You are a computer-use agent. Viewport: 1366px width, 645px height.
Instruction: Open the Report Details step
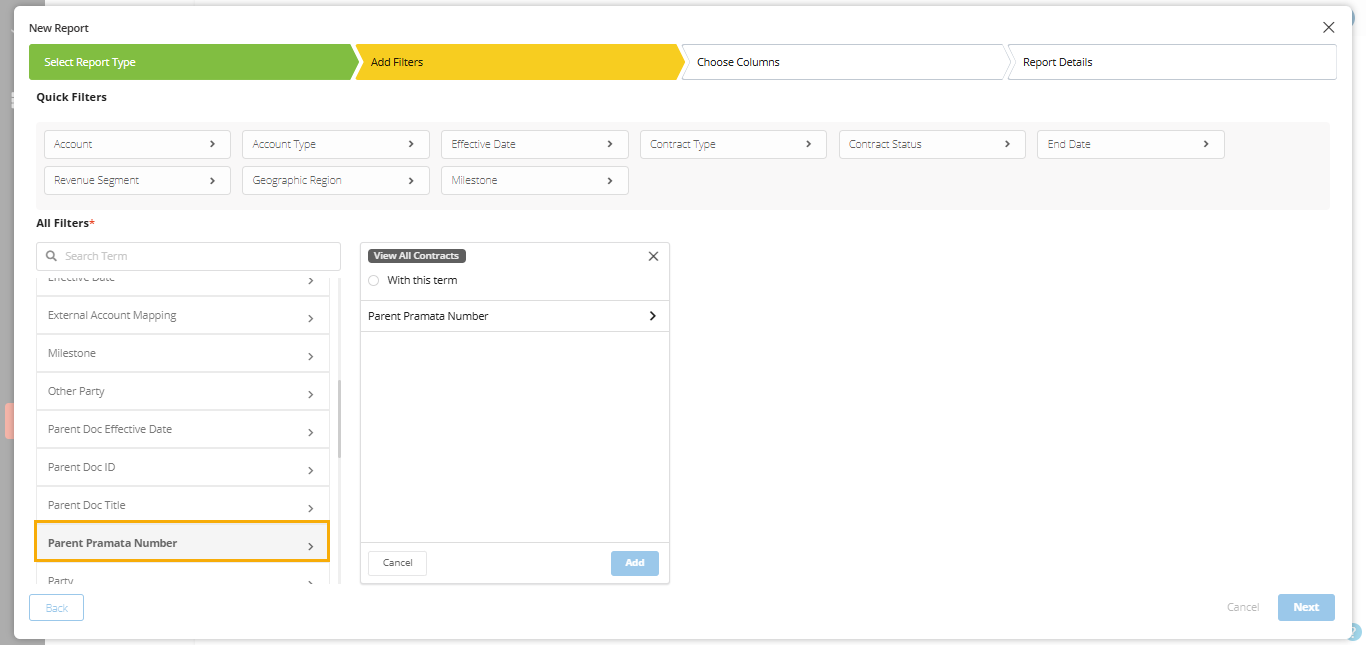[1171, 62]
